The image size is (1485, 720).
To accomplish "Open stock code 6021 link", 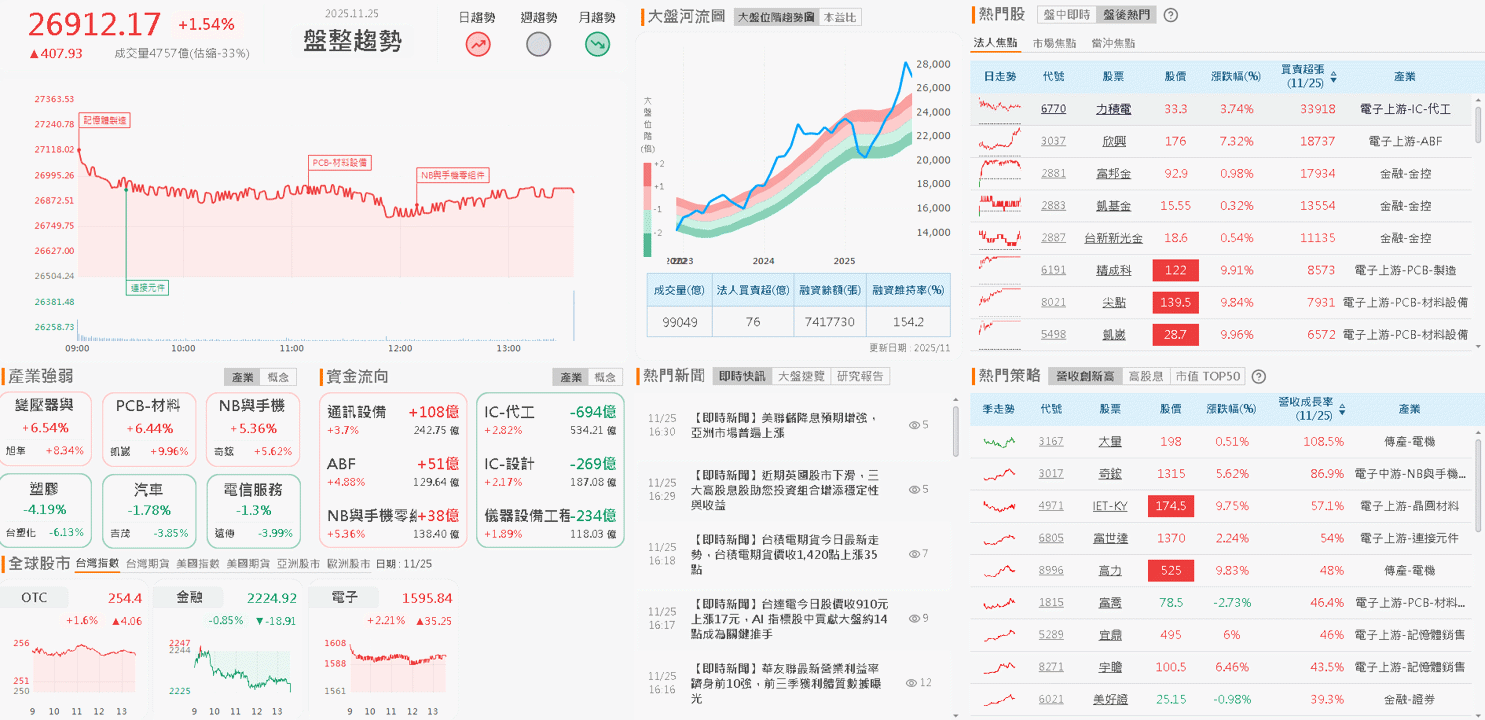I will (1051, 699).
